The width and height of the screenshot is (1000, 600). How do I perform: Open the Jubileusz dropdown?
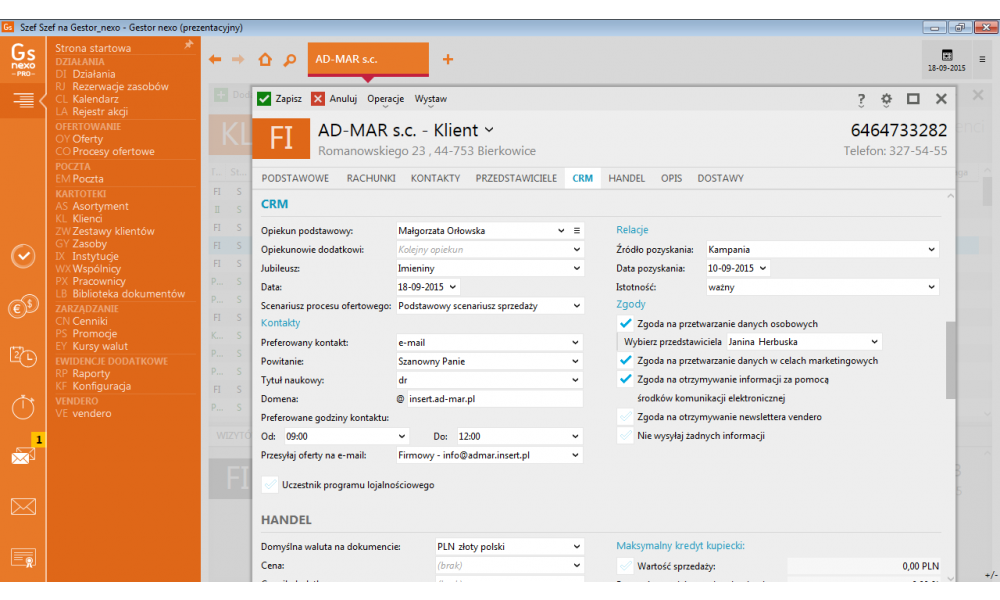tap(577, 268)
